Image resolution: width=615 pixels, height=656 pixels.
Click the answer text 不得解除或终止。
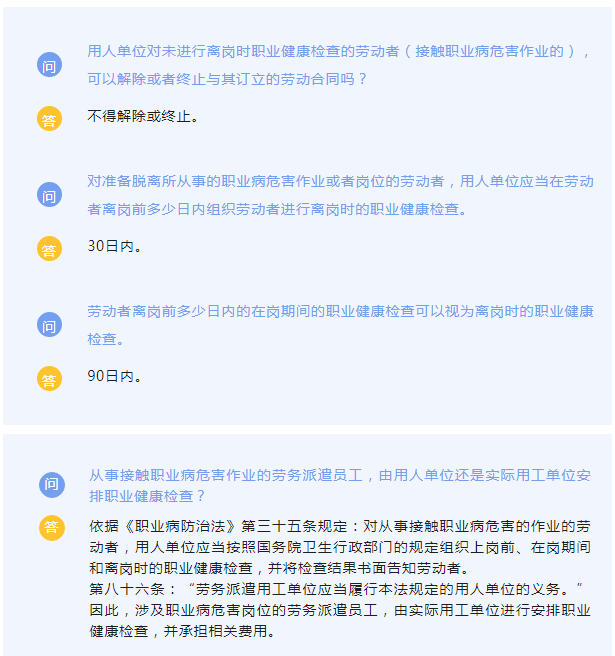tap(143, 116)
